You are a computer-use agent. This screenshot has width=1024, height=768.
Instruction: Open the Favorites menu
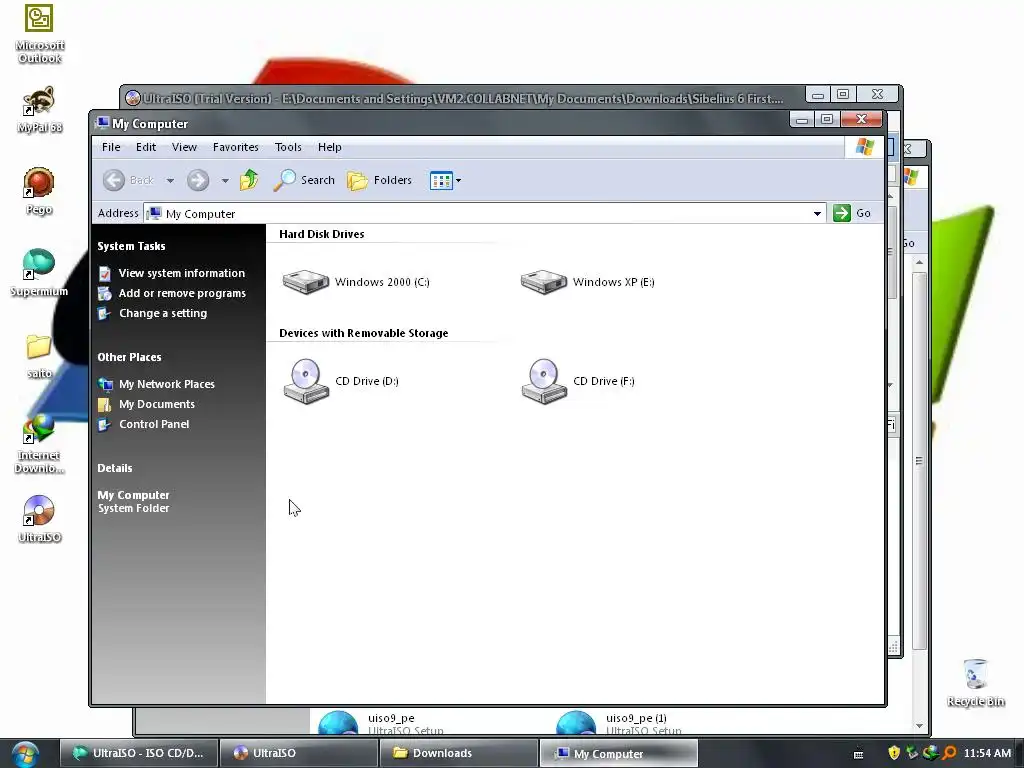(236, 147)
